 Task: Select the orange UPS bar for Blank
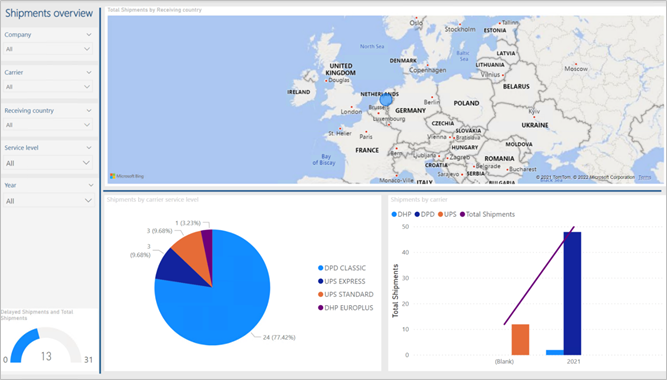point(520,340)
